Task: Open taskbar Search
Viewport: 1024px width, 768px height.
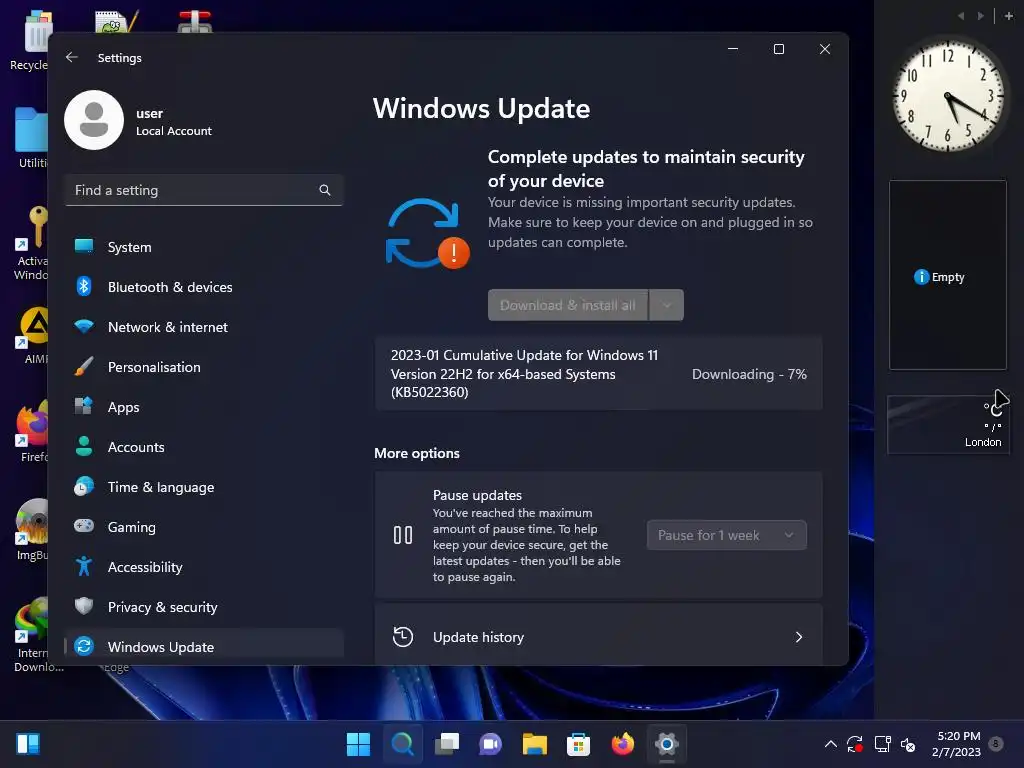Action: click(x=402, y=744)
